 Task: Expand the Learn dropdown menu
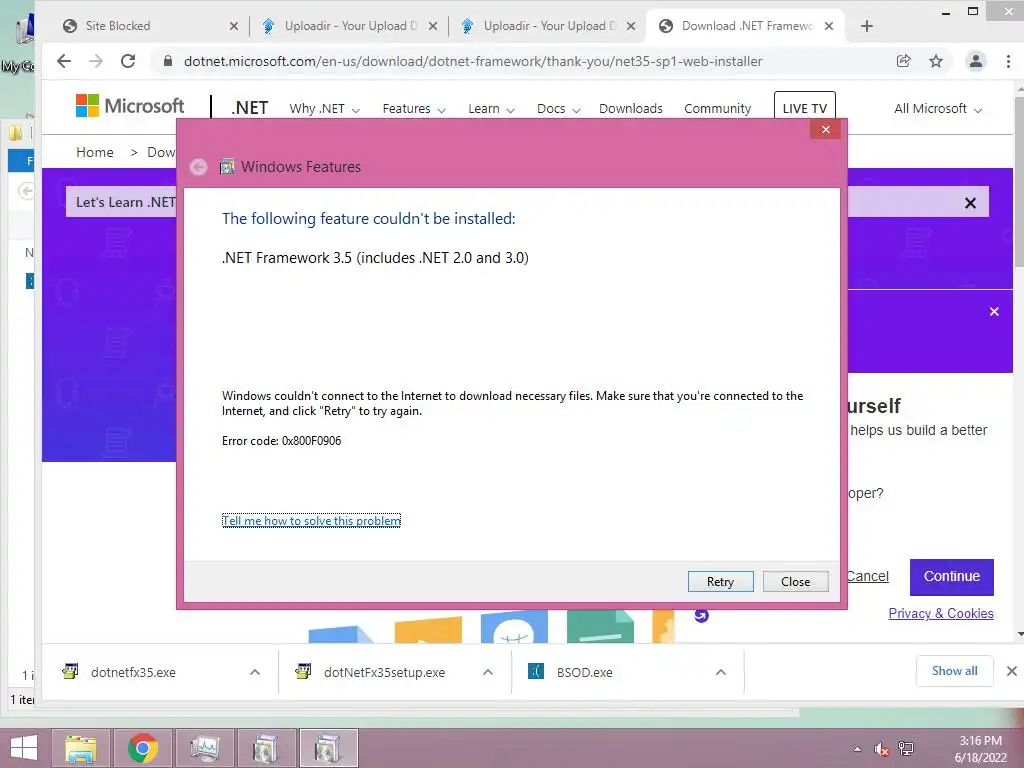[x=491, y=109]
